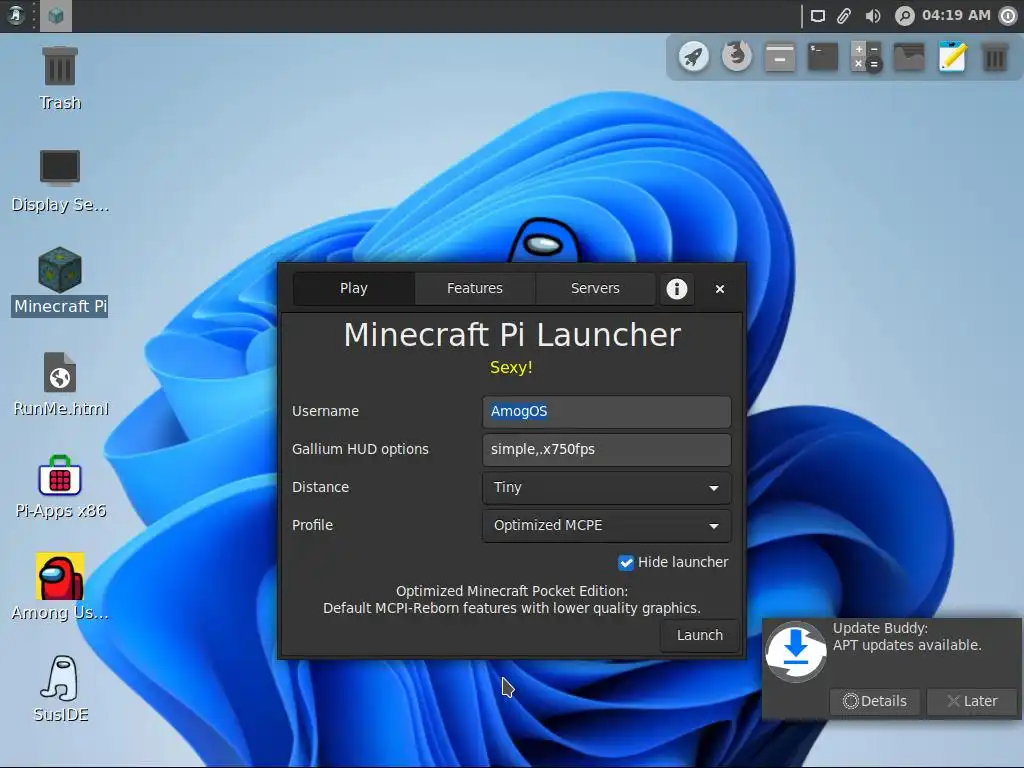Click the volume speaker tray icon
This screenshot has width=1024, height=768.
872,16
